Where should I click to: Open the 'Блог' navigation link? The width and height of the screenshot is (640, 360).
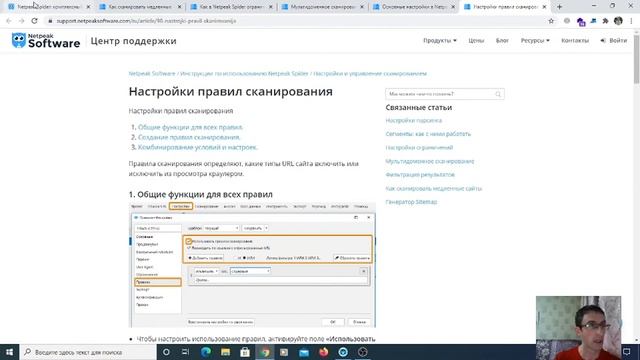[502, 40]
